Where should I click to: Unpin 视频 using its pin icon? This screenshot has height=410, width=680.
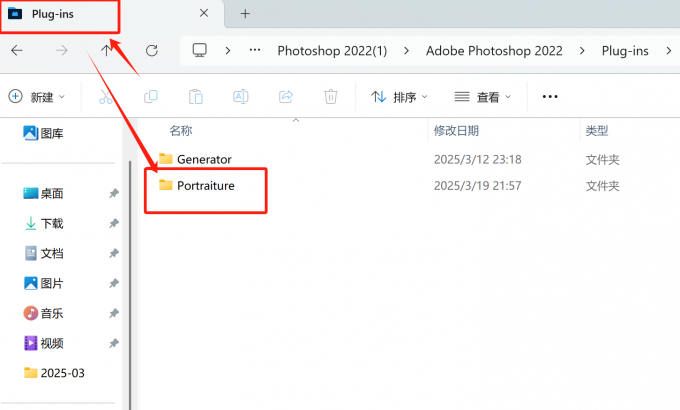(x=114, y=343)
